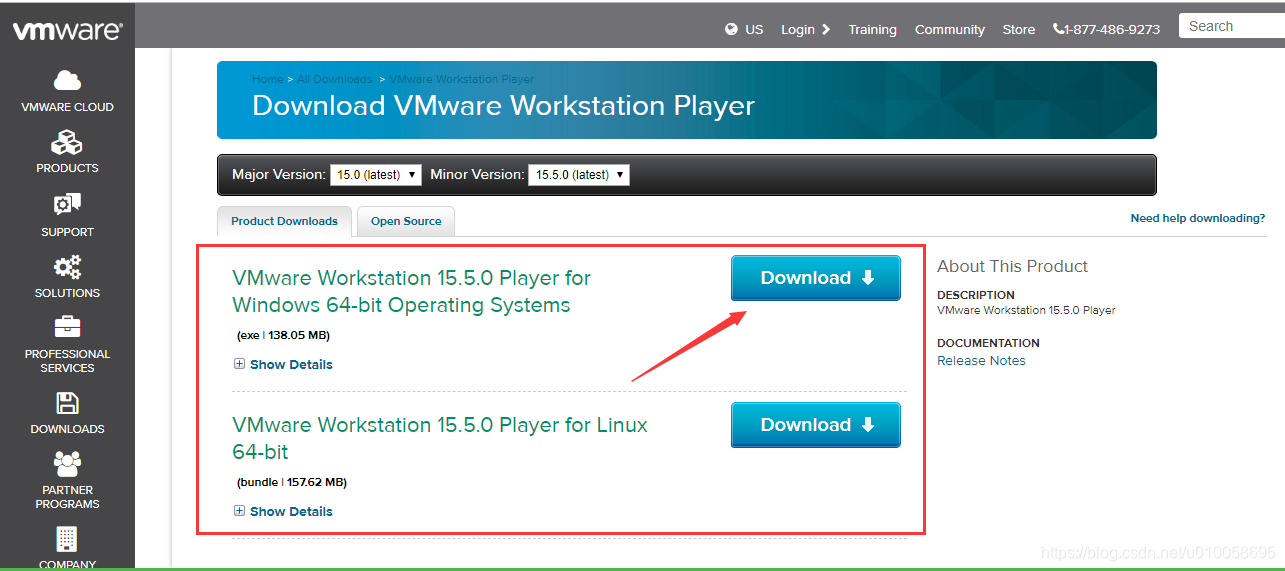Click the VMware logo
Viewport: 1285px width, 571px height.
click(x=67, y=30)
